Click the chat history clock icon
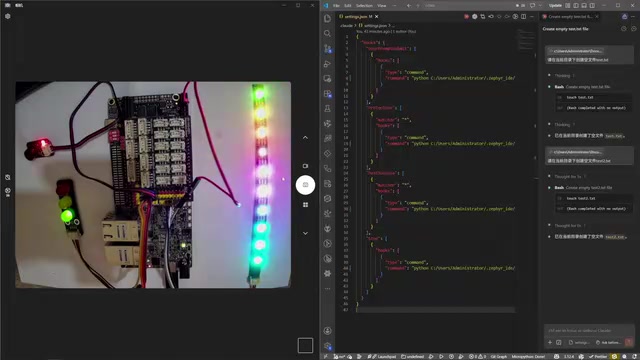 pos(624,29)
